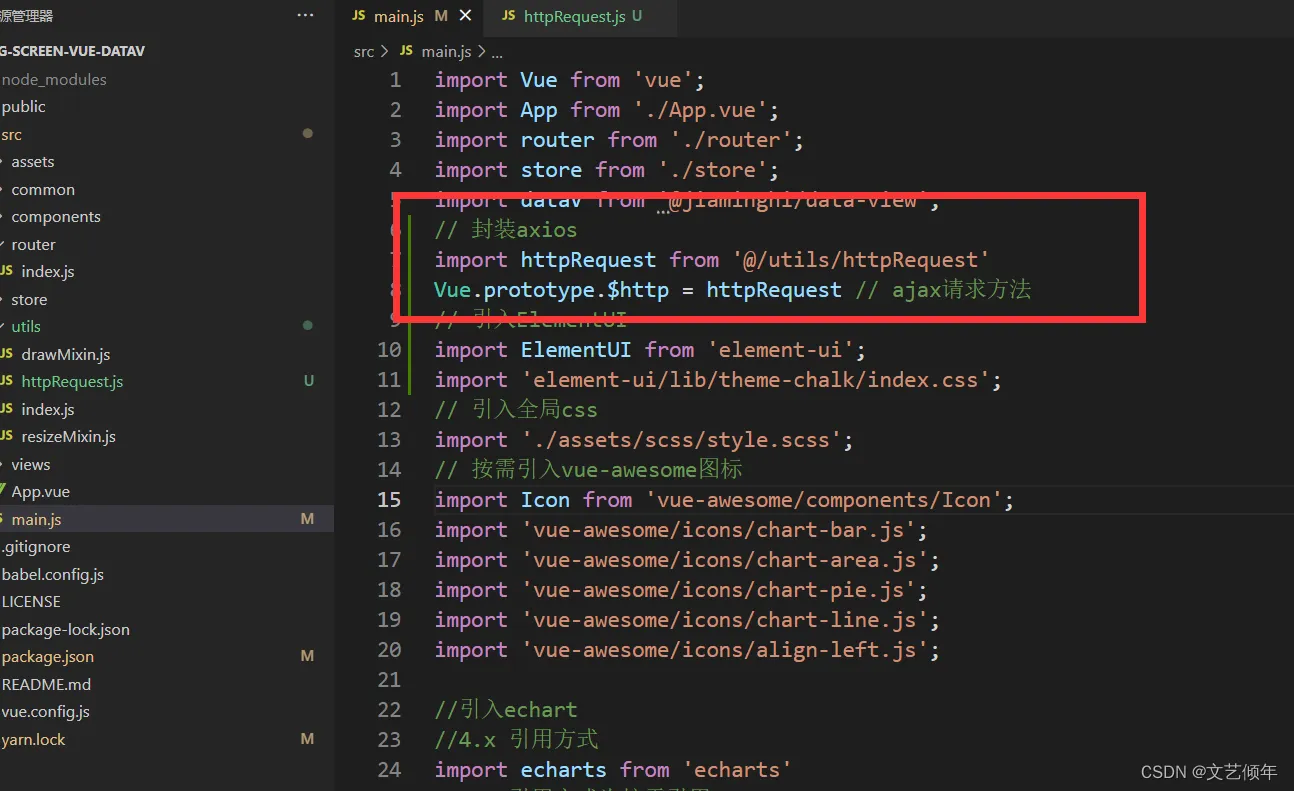Expand the views folder
The image size is (1294, 791).
(30, 464)
